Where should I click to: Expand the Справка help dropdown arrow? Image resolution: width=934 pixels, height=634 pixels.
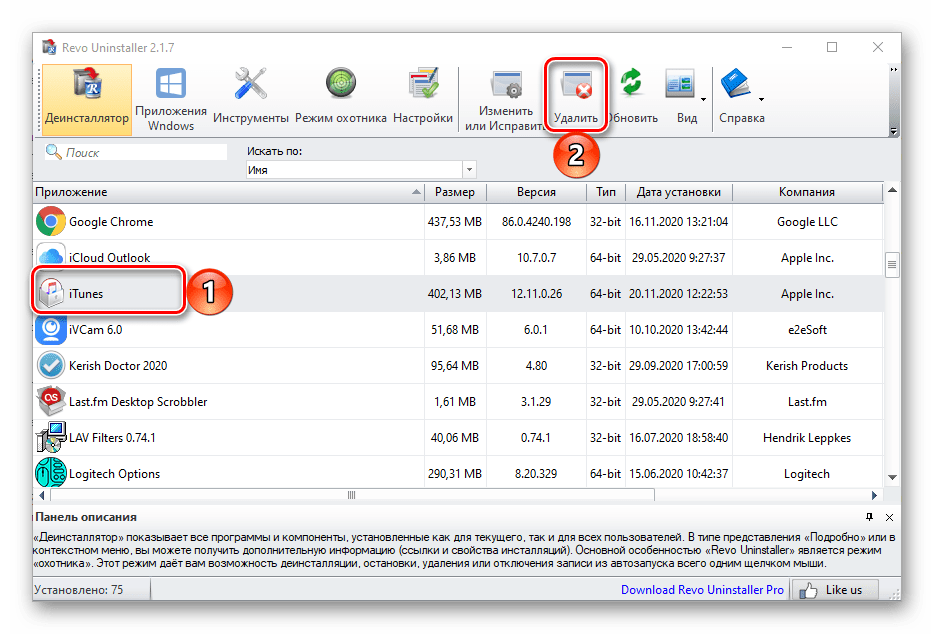tap(762, 99)
